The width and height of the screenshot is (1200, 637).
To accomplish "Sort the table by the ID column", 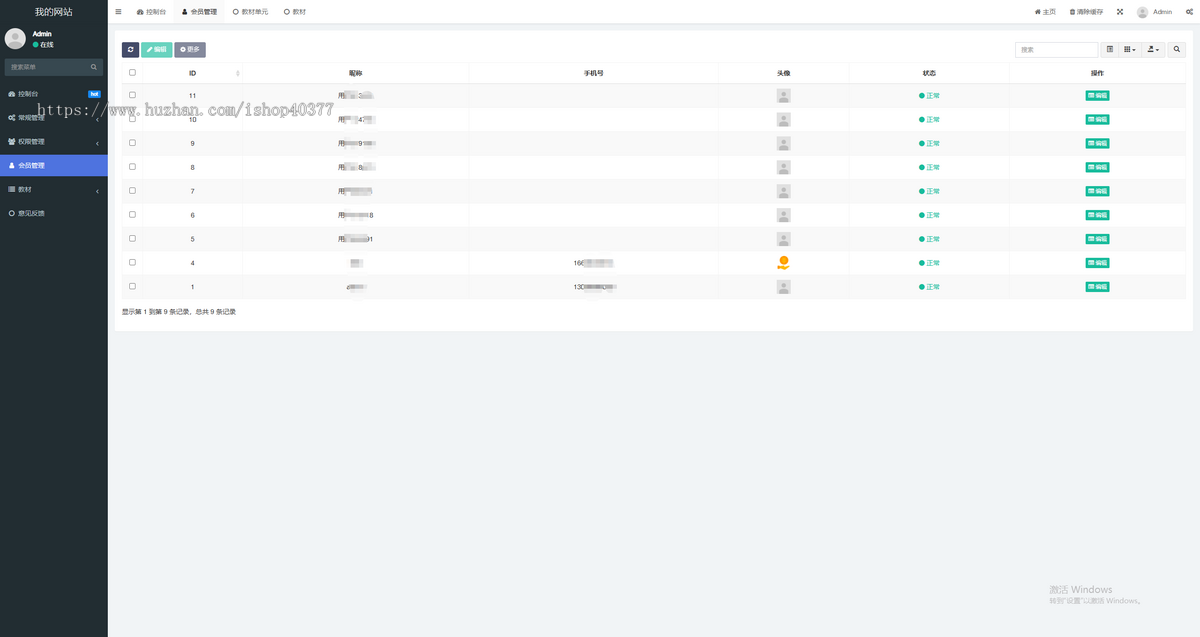I will (192, 73).
